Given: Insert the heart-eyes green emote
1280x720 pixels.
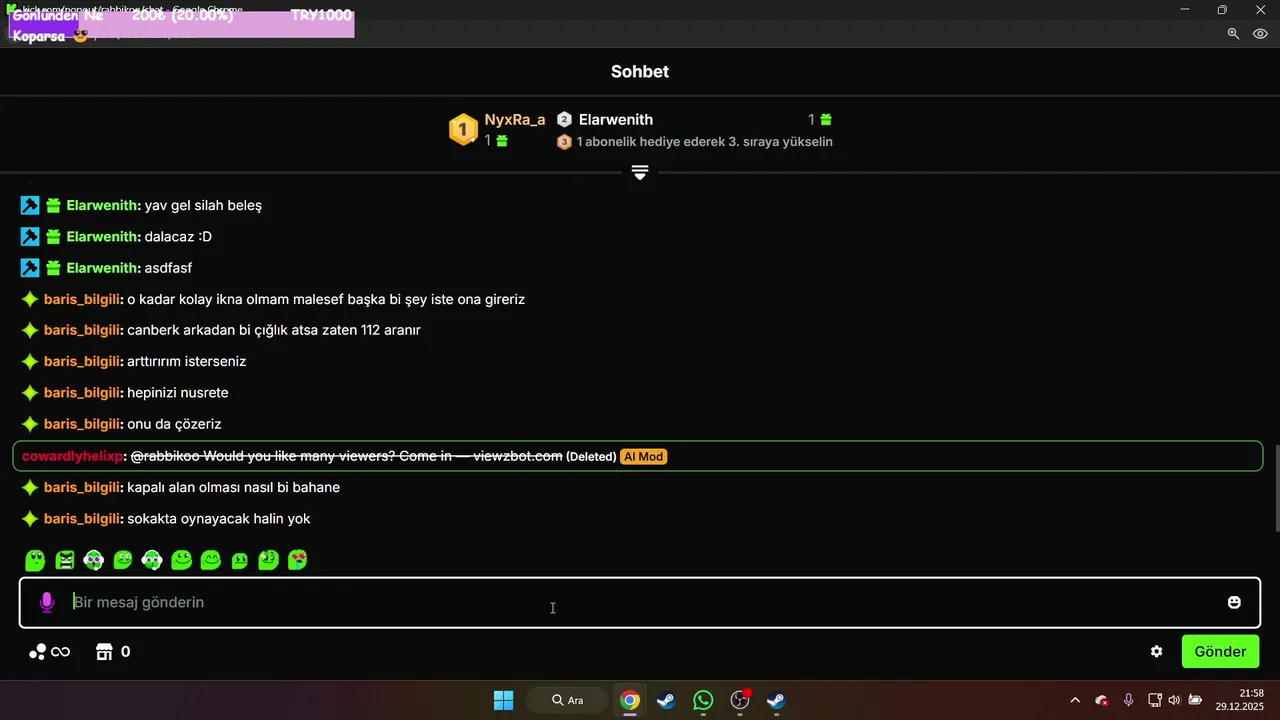Looking at the screenshot, I should [x=298, y=560].
